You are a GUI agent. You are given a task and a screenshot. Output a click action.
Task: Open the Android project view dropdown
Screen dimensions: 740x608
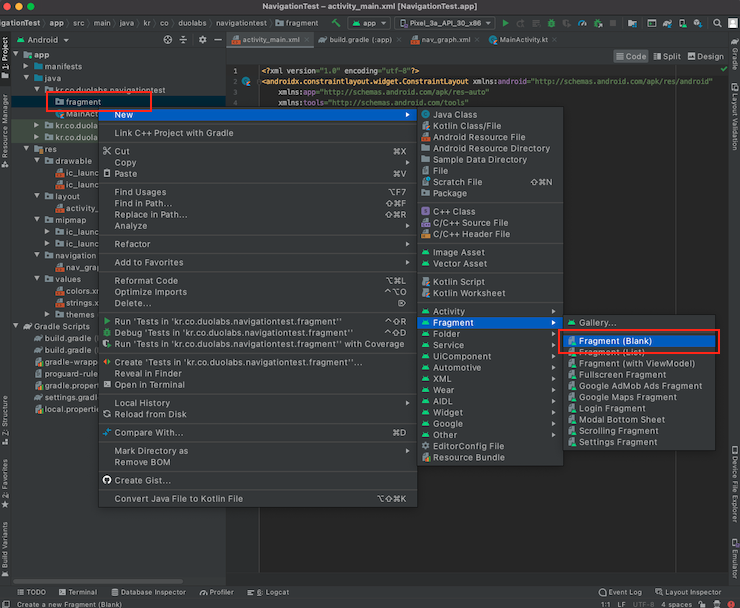tap(43, 40)
